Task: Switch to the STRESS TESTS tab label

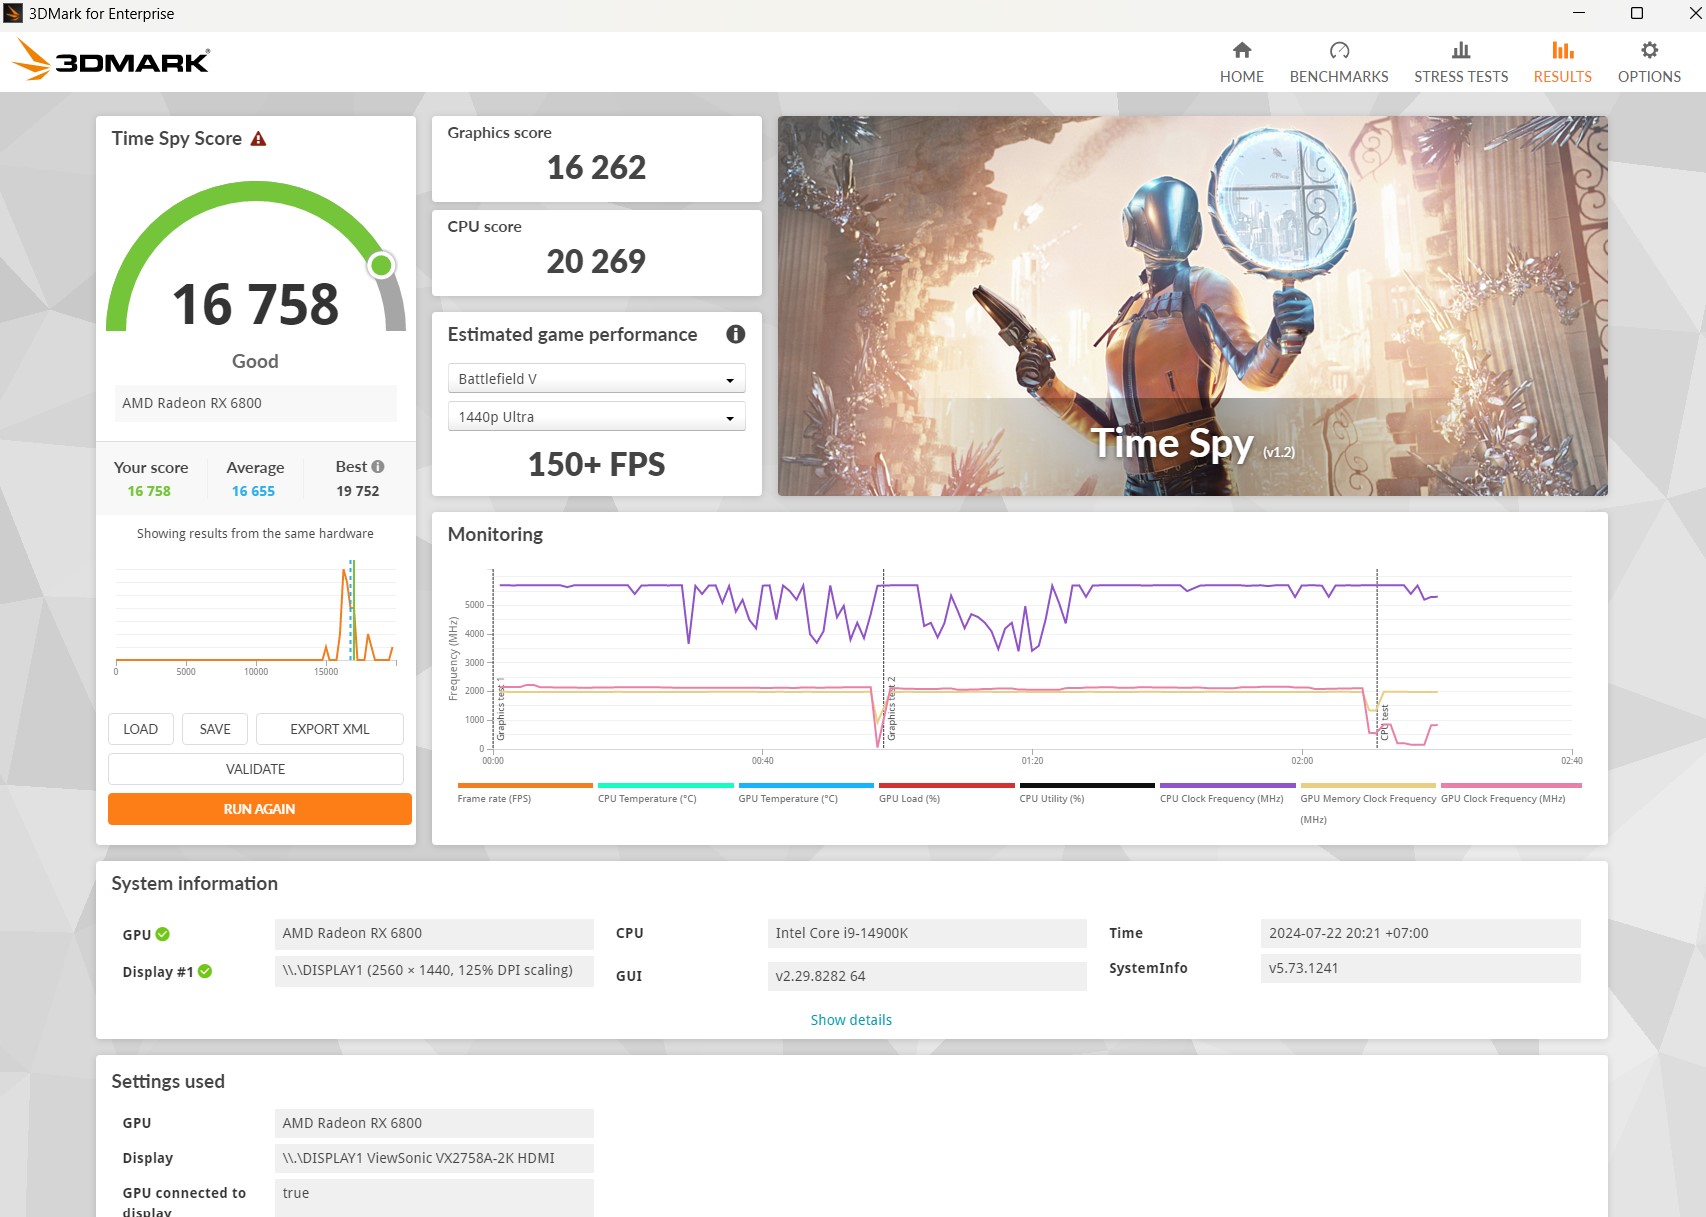Action: (1461, 77)
